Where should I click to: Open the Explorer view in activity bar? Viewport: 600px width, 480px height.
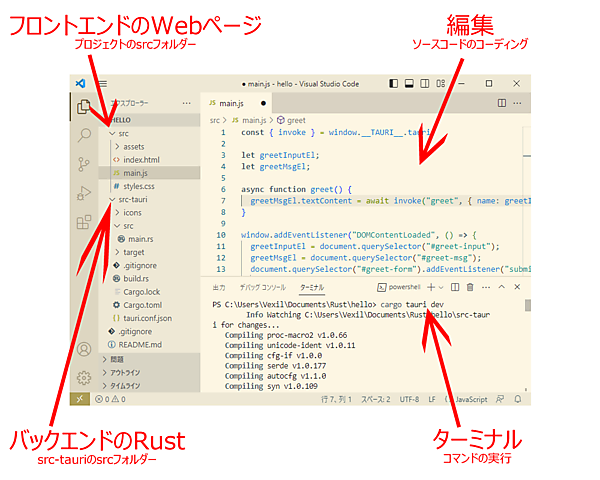pyautogui.click(x=84, y=107)
